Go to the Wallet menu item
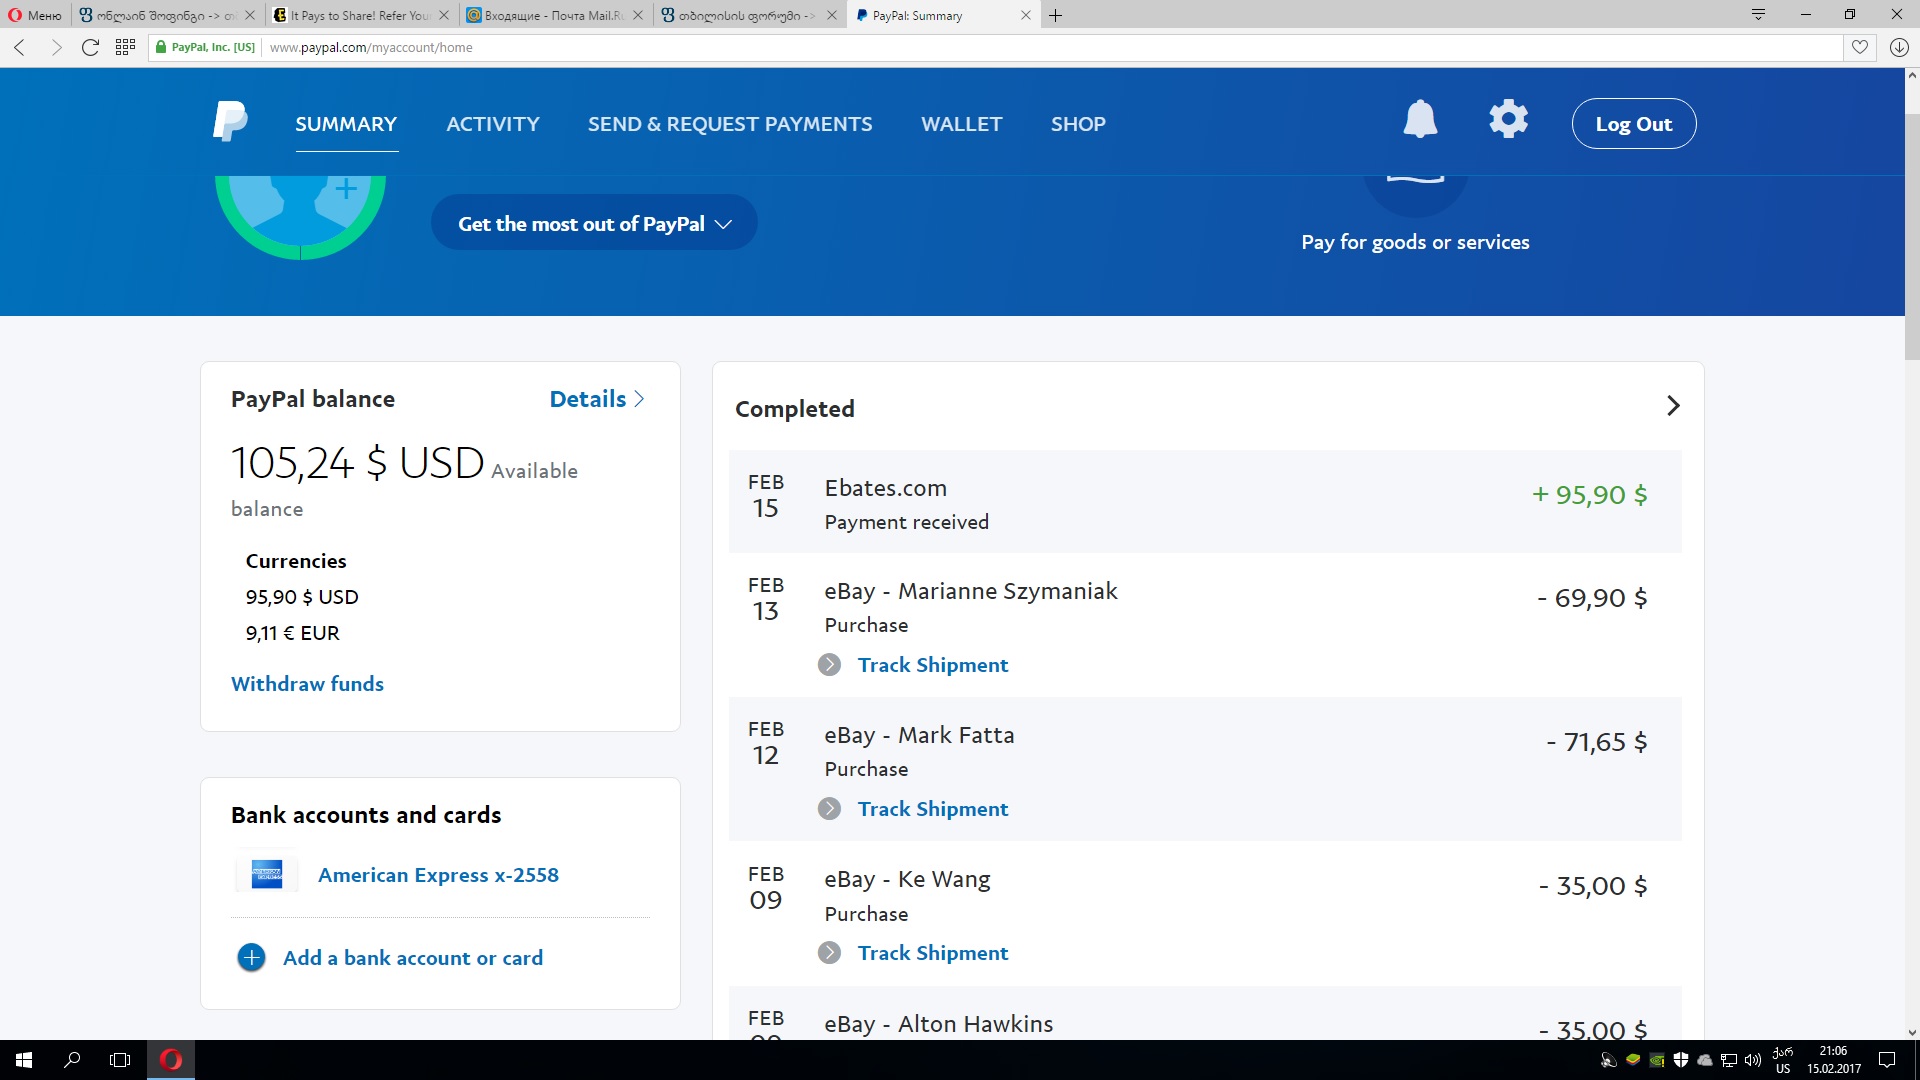Viewport: 1920px width, 1080px height. click(961, 124)
